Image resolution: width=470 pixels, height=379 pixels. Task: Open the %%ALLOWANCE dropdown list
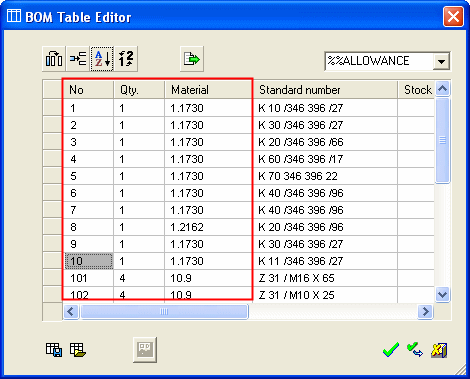coord(441,61)
